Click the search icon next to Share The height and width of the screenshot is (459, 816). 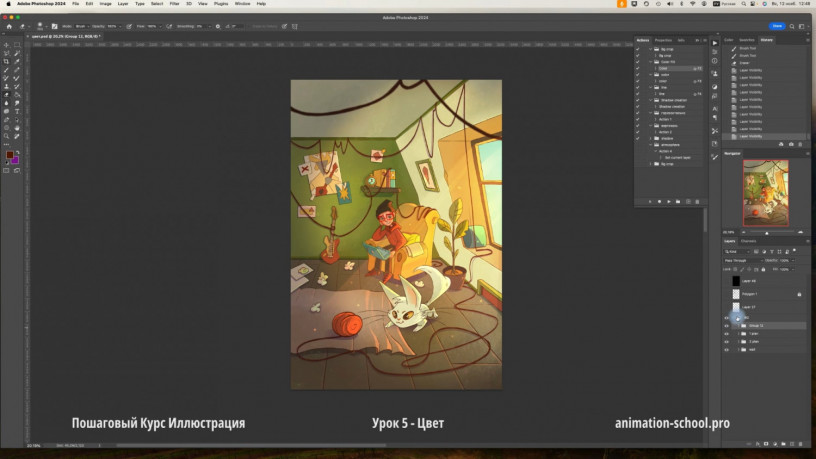point(792,26)
